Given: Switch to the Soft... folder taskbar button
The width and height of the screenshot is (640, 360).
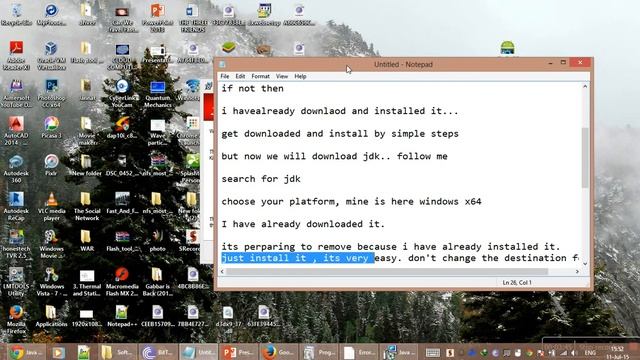Looking at the screenshot, I should (x=117, y=352).
